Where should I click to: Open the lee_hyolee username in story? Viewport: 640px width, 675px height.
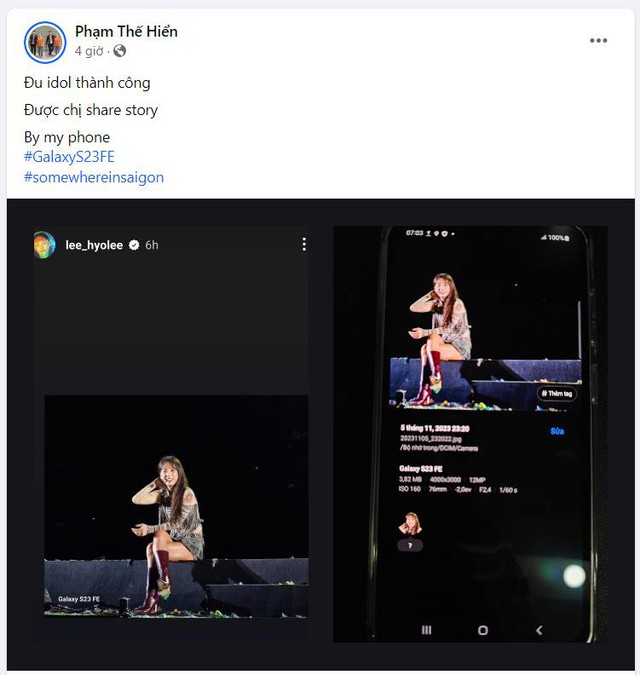[x=94, y=245]
